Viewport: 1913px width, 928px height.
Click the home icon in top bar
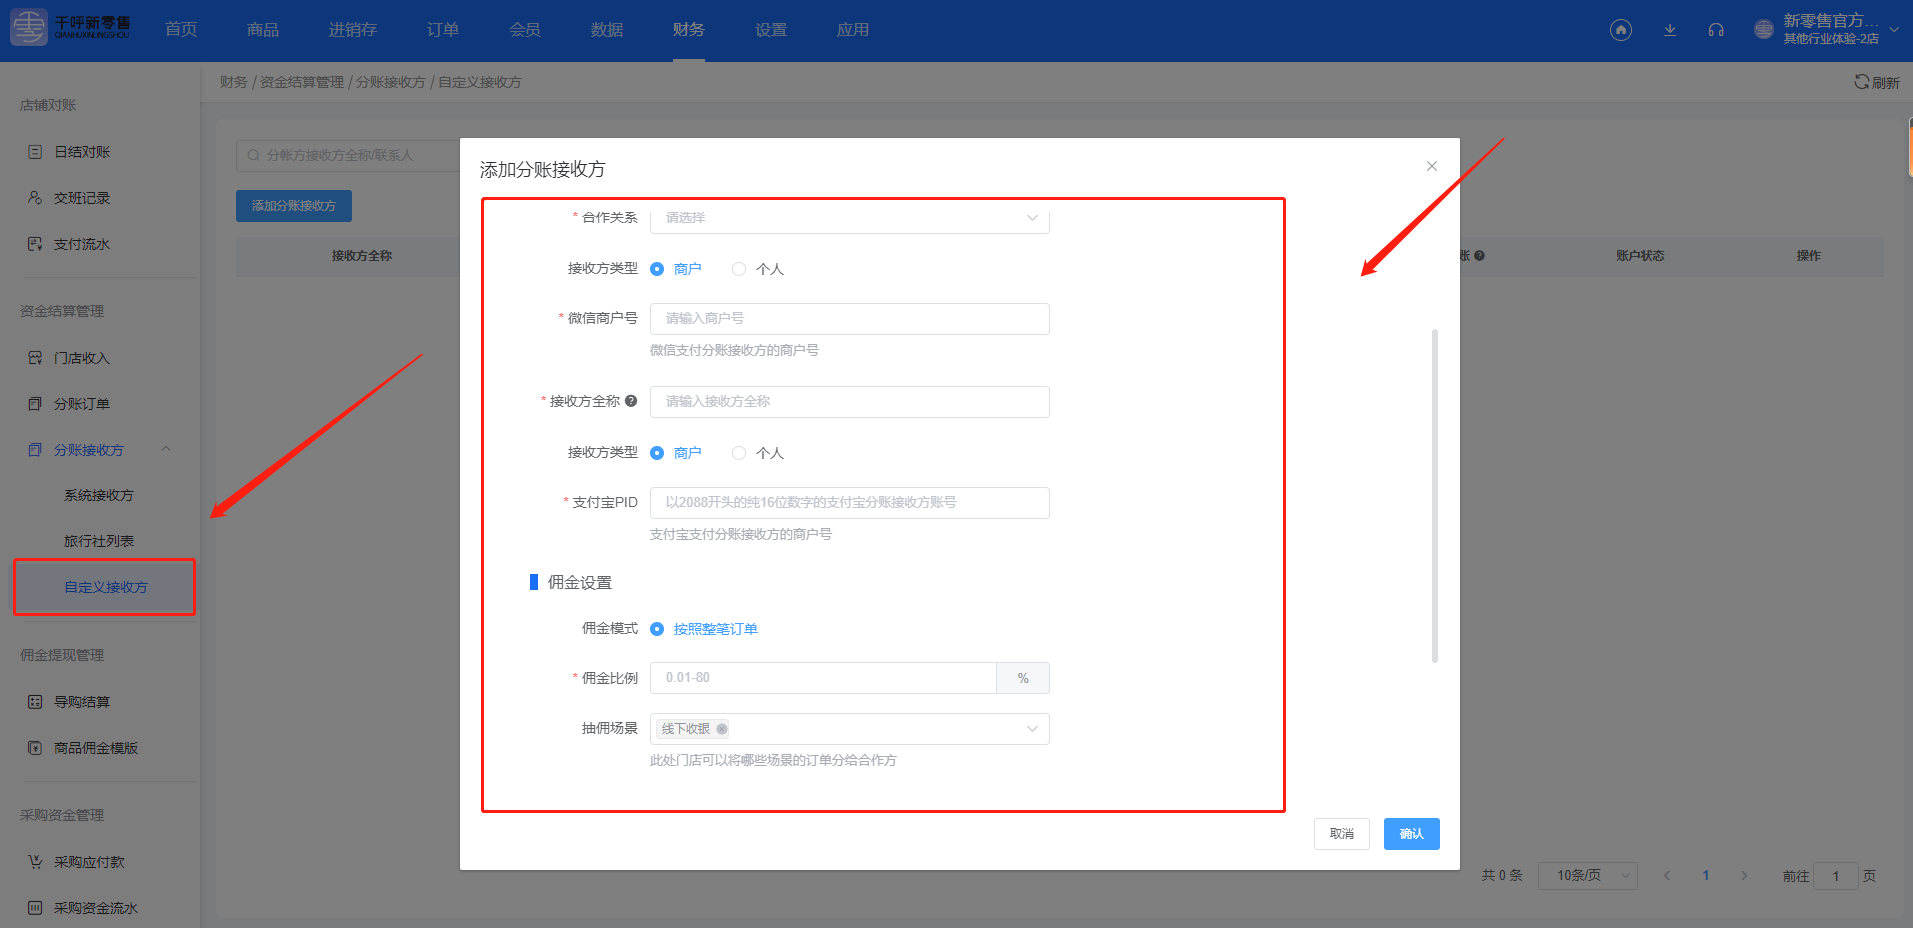tap(1620, 30)
